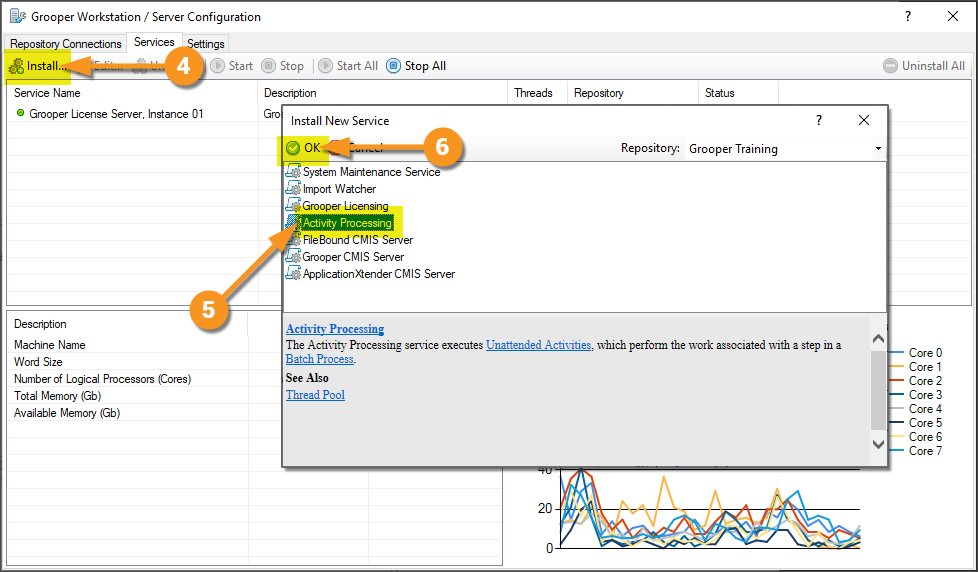Select Import Watcher in the service list
This screenshot has width=978, height=572.
[339, 189]
